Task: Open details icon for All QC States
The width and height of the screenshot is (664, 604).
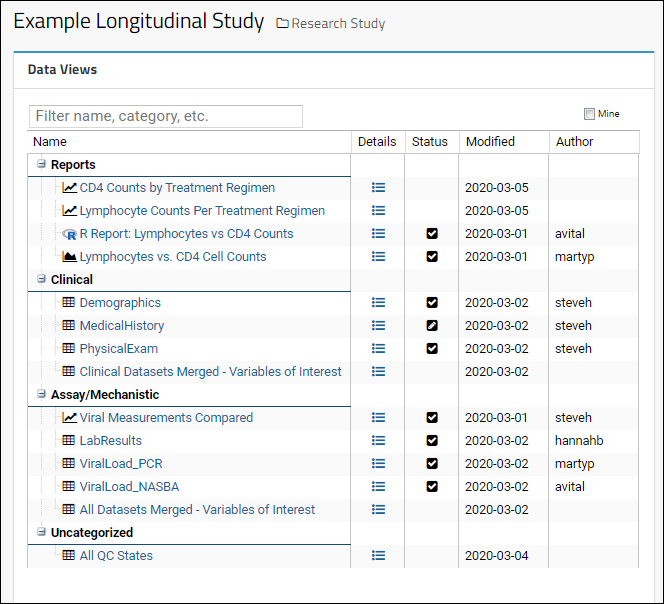Action: click(378, 555)
